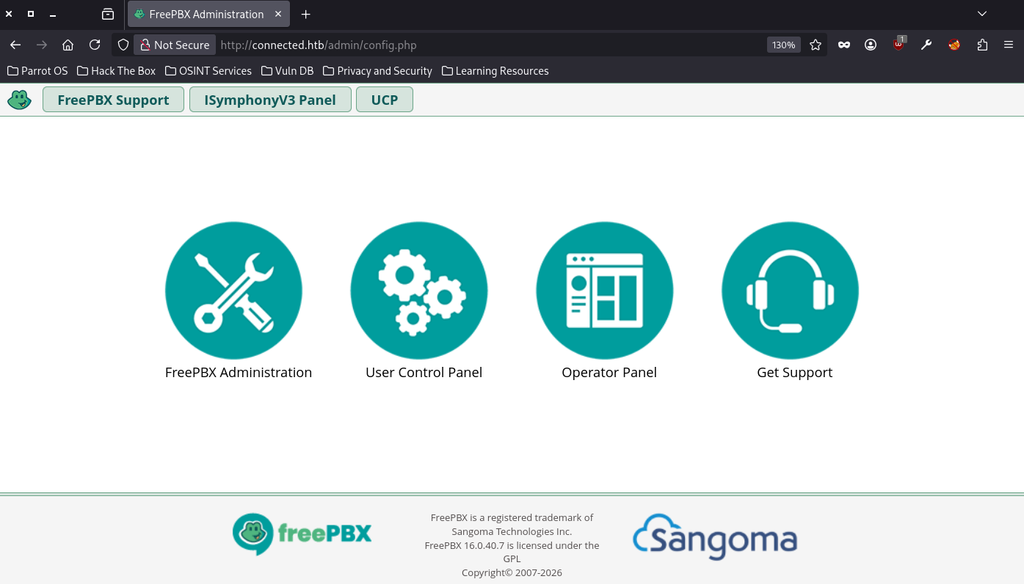Click the Get Support headset icon
Image resolution: width=1024 pixels, height=584 pixels.
[x=790, y=290]
